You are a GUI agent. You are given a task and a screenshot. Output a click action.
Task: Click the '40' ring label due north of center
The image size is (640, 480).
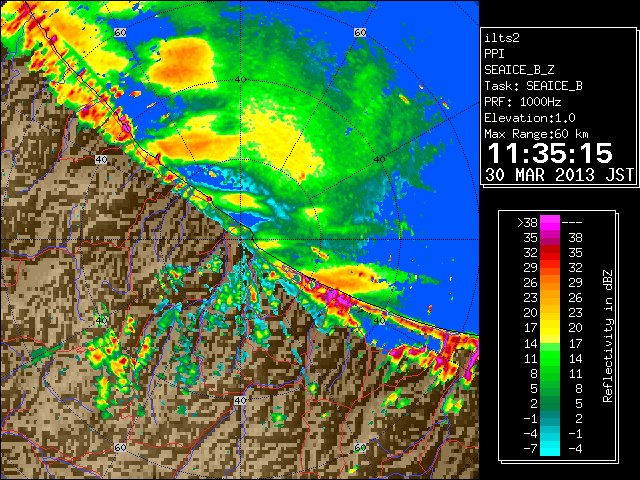(240, 79)
